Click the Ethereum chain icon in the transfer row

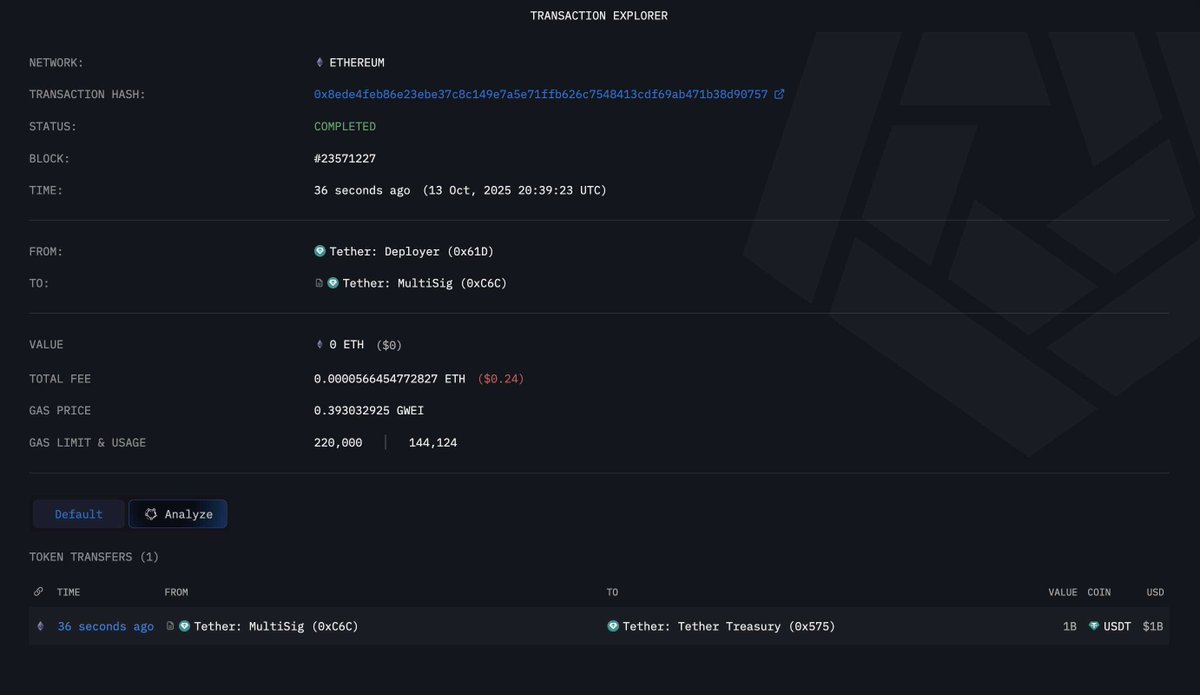pyautogui.click(x=41, y=626)
